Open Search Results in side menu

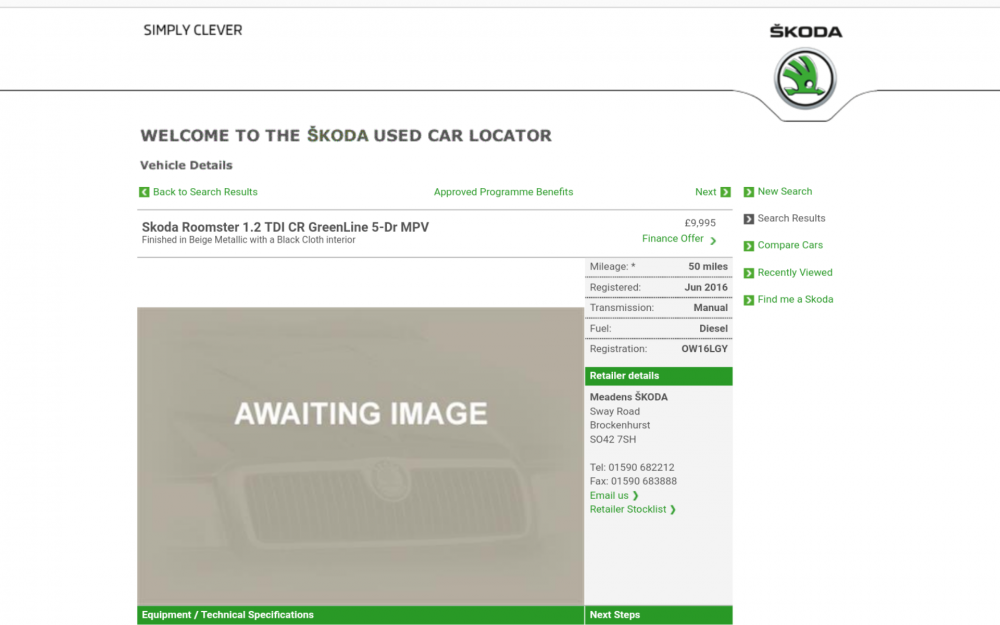click(x=791, y=218)
